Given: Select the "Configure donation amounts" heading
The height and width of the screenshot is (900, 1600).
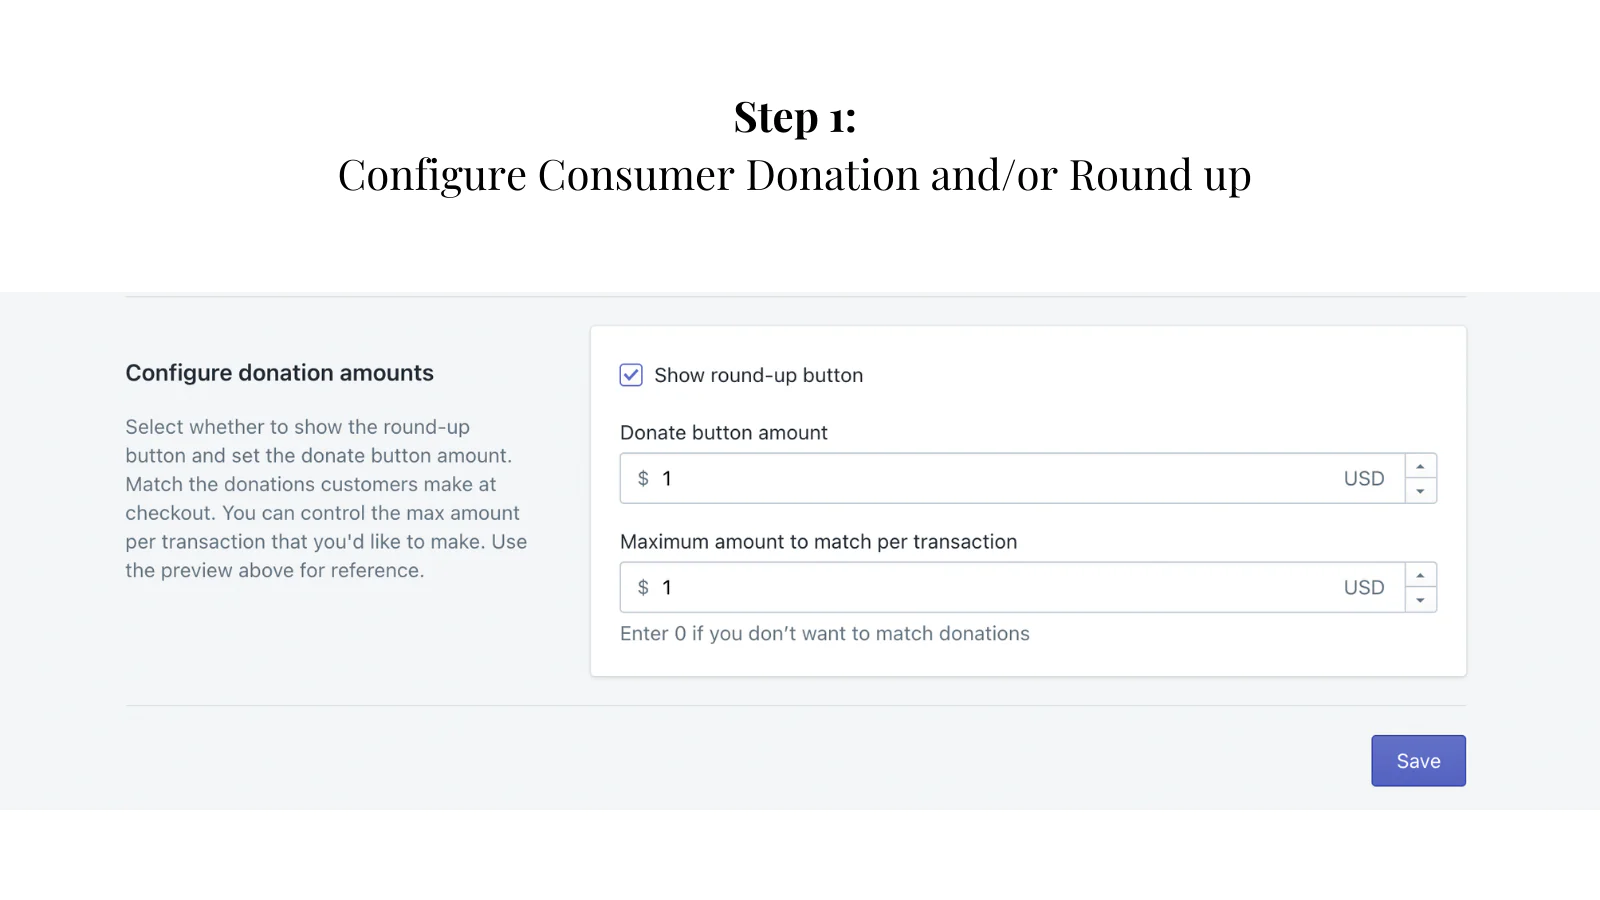Looking at the screenshot, I should pos(280,373).
